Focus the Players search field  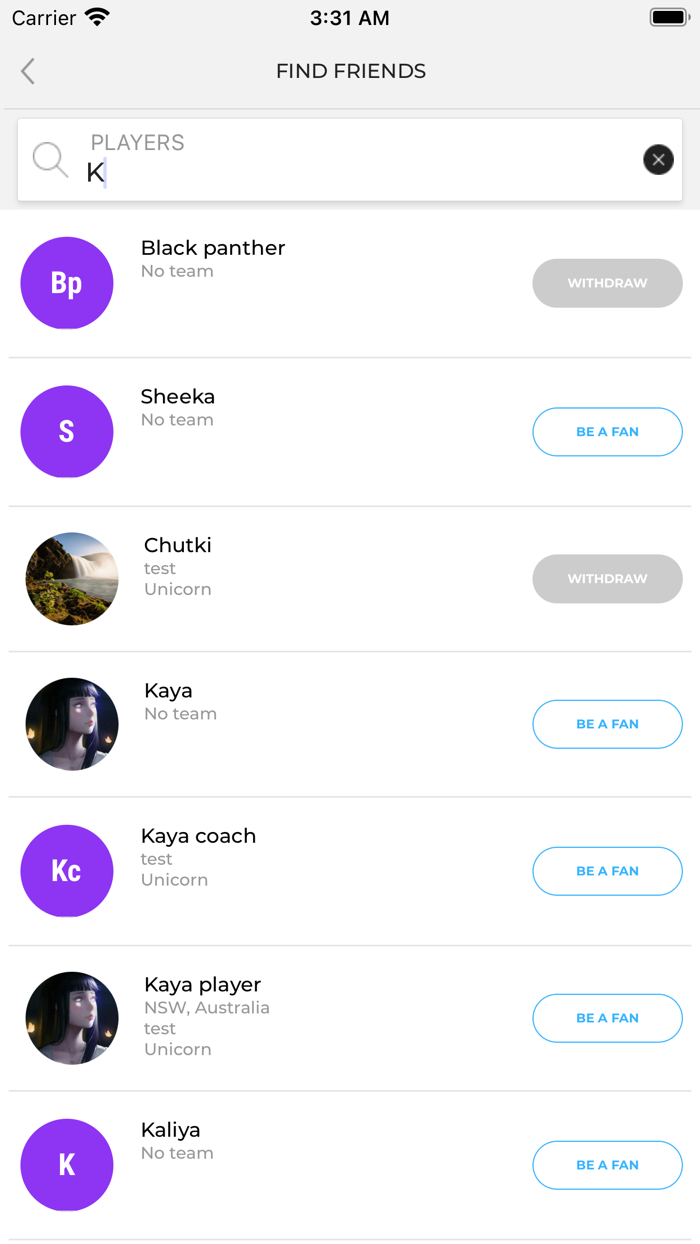[350, 172]
